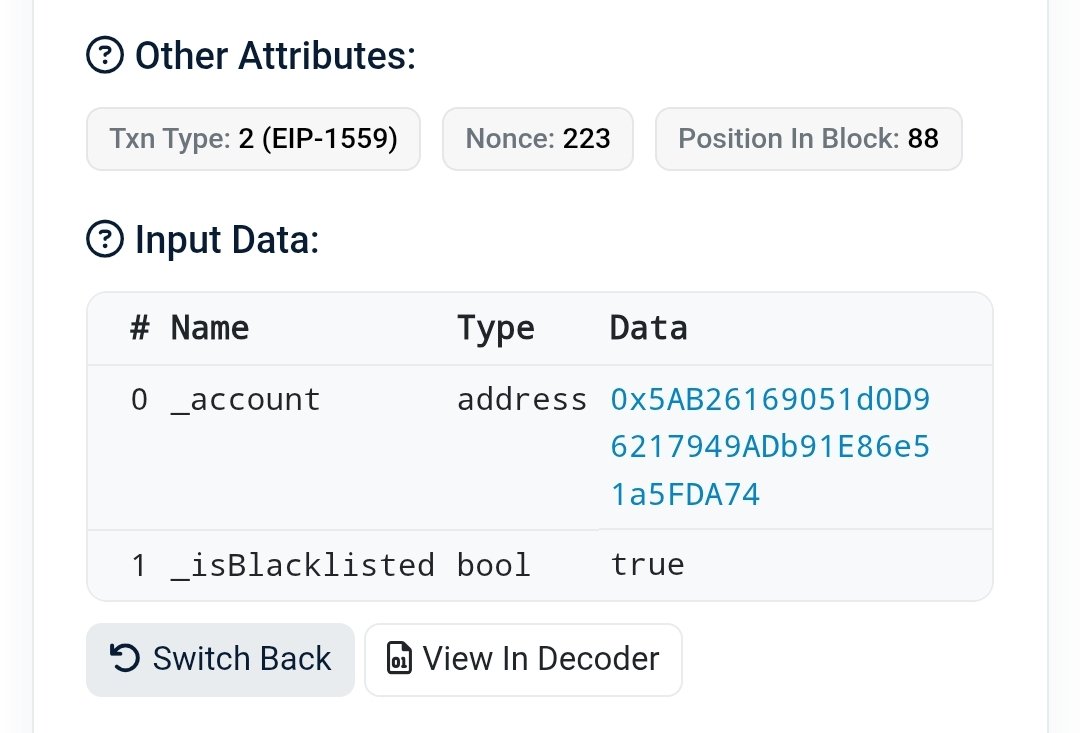Click the Type column header
The image size is (1080, 733).
point(496,328)
